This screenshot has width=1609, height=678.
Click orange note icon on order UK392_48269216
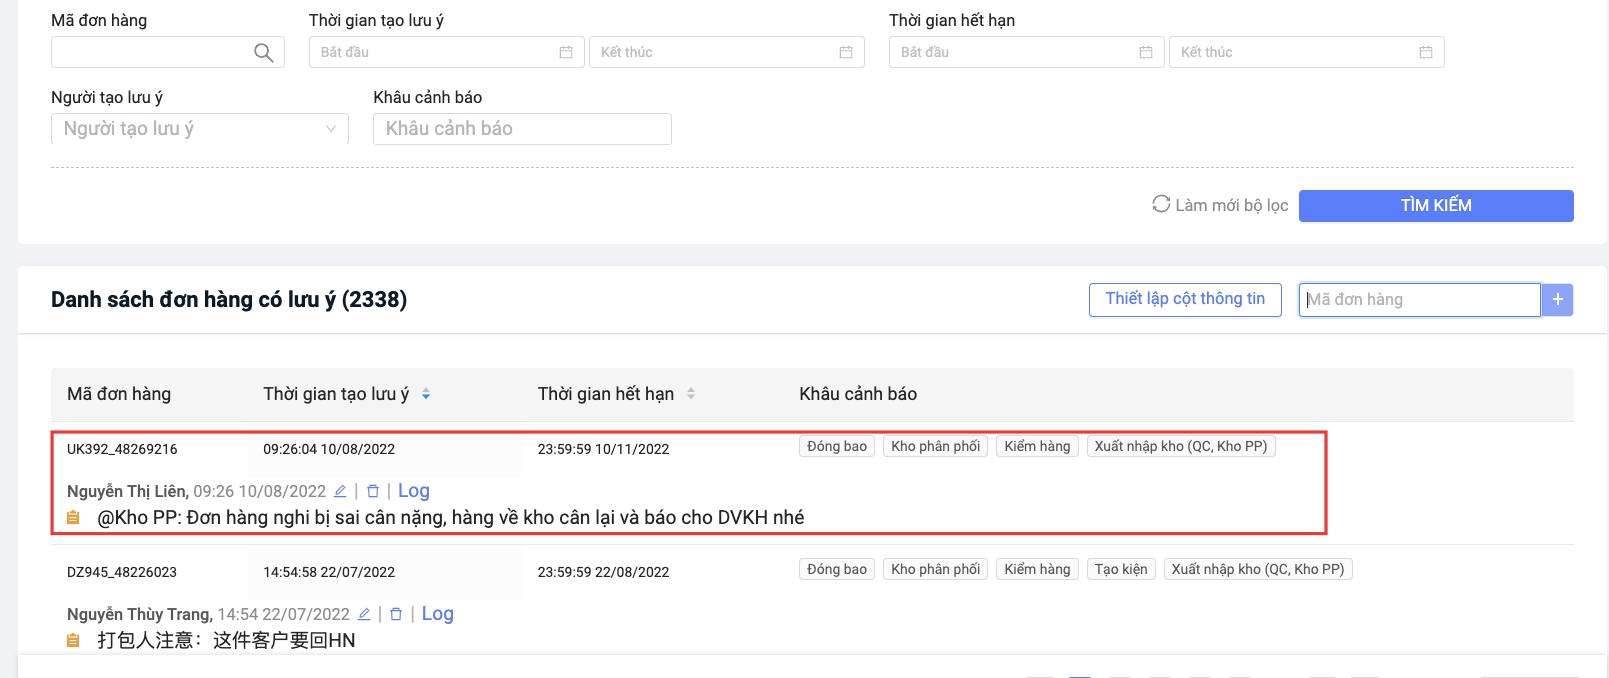point(73,518)
